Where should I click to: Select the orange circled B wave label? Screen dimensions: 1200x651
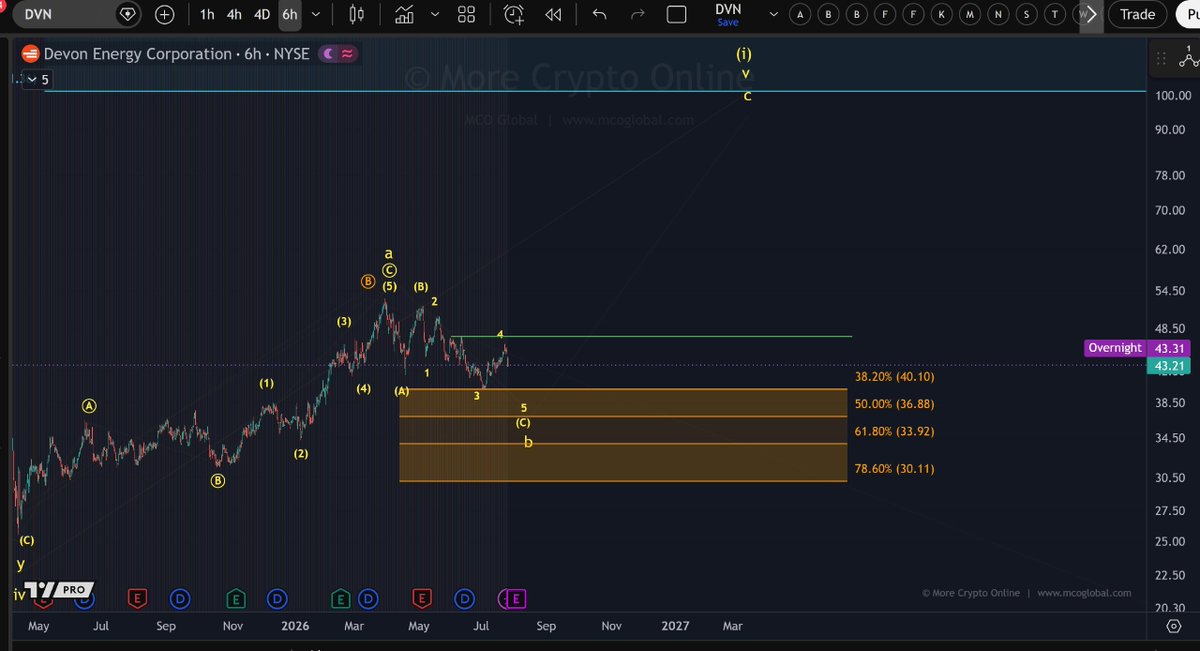tap(368, 282)
